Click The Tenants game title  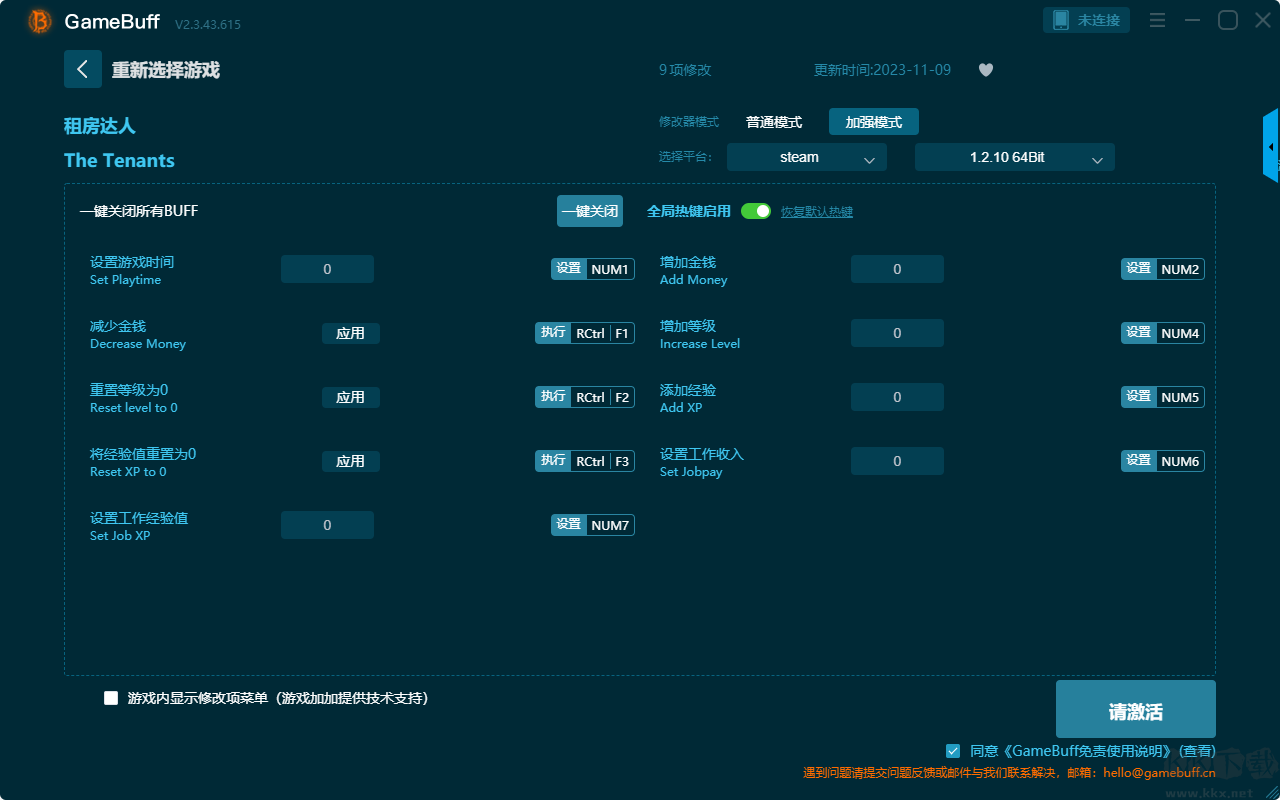[119, 160]
